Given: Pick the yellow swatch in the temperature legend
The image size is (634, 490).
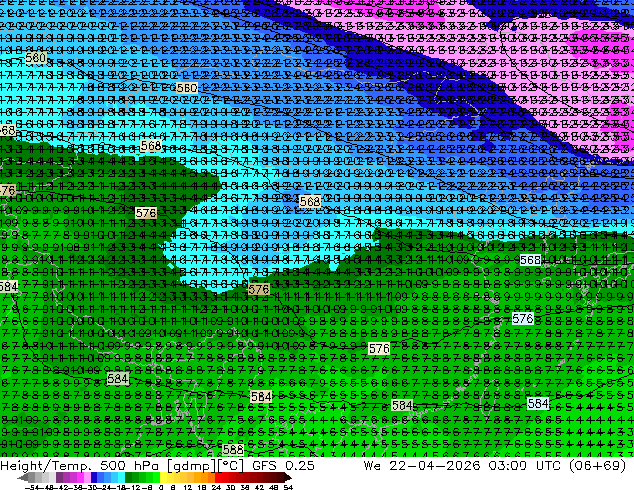Looking at the screenshot, I should tap(163, 478).
